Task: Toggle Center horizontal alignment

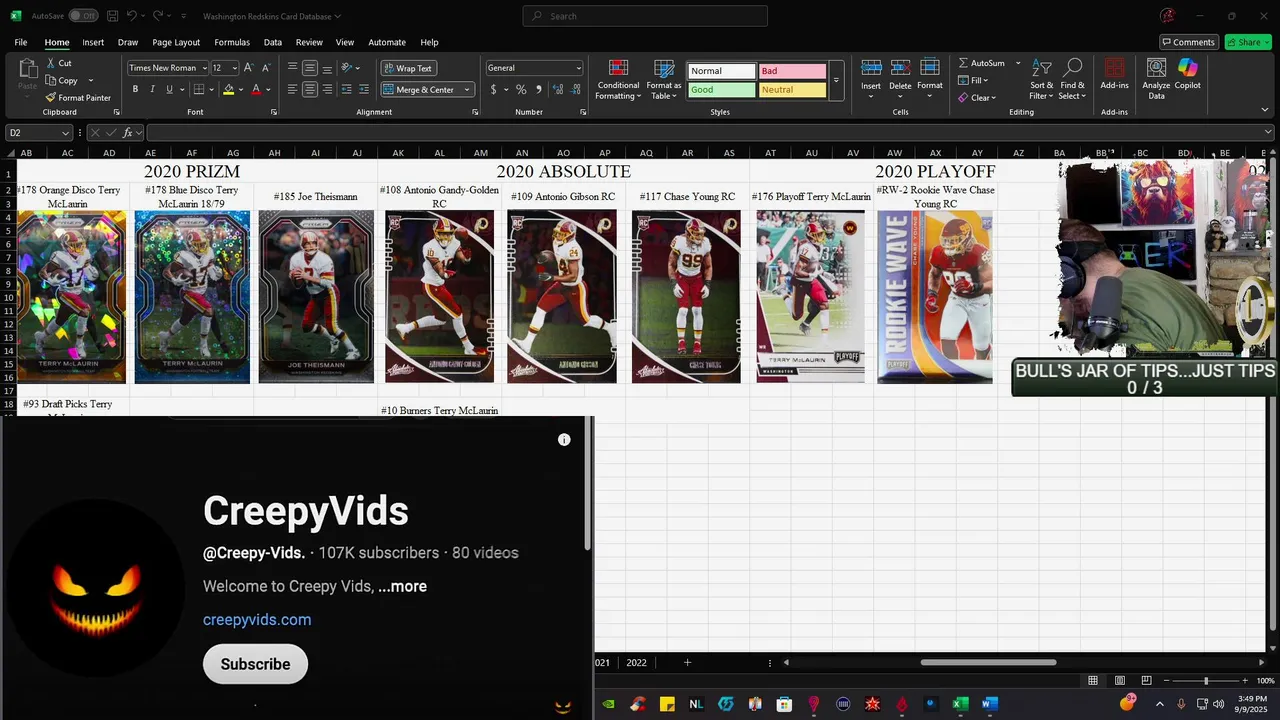Action: pyautogui.click(x=310, y=90)
